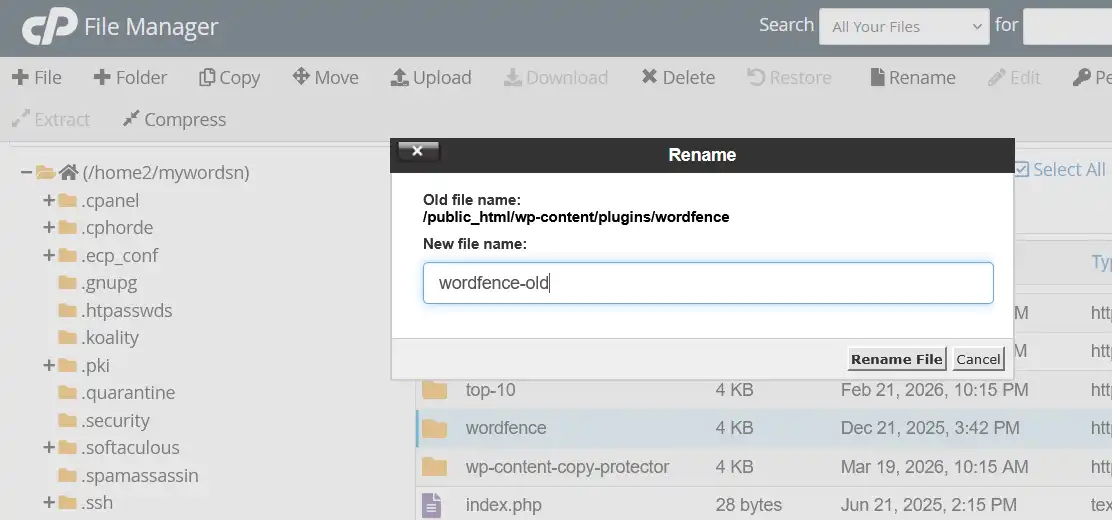Select the .quarantine folder in tree
The height and width of the screenshot is (520, 1112).
pos(128,392)
